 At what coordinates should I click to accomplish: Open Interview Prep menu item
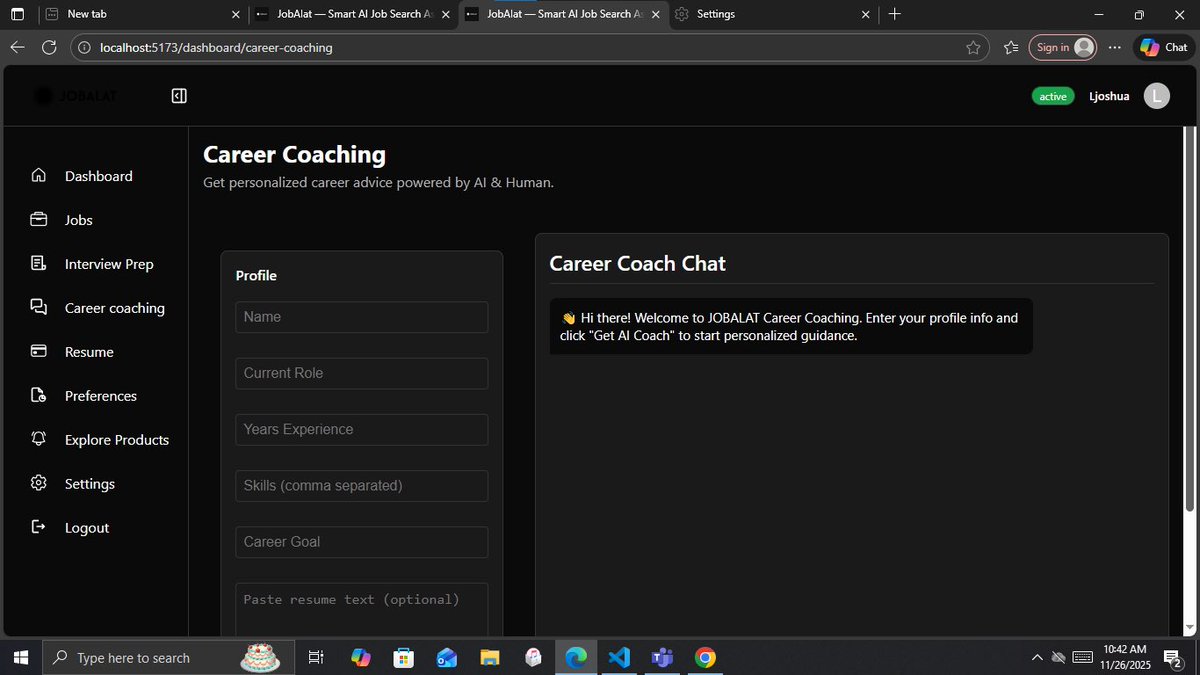(109, 264)
